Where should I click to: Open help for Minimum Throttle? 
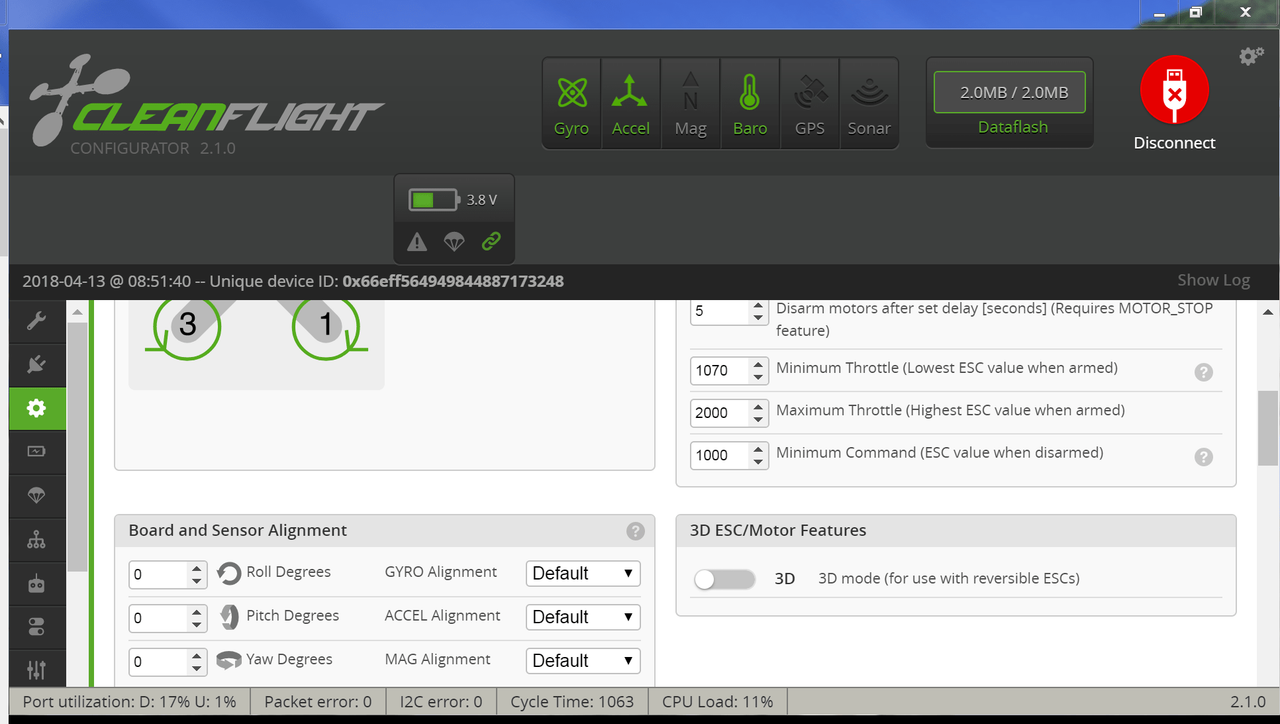pyautogui.click(x=1204, y=372)
